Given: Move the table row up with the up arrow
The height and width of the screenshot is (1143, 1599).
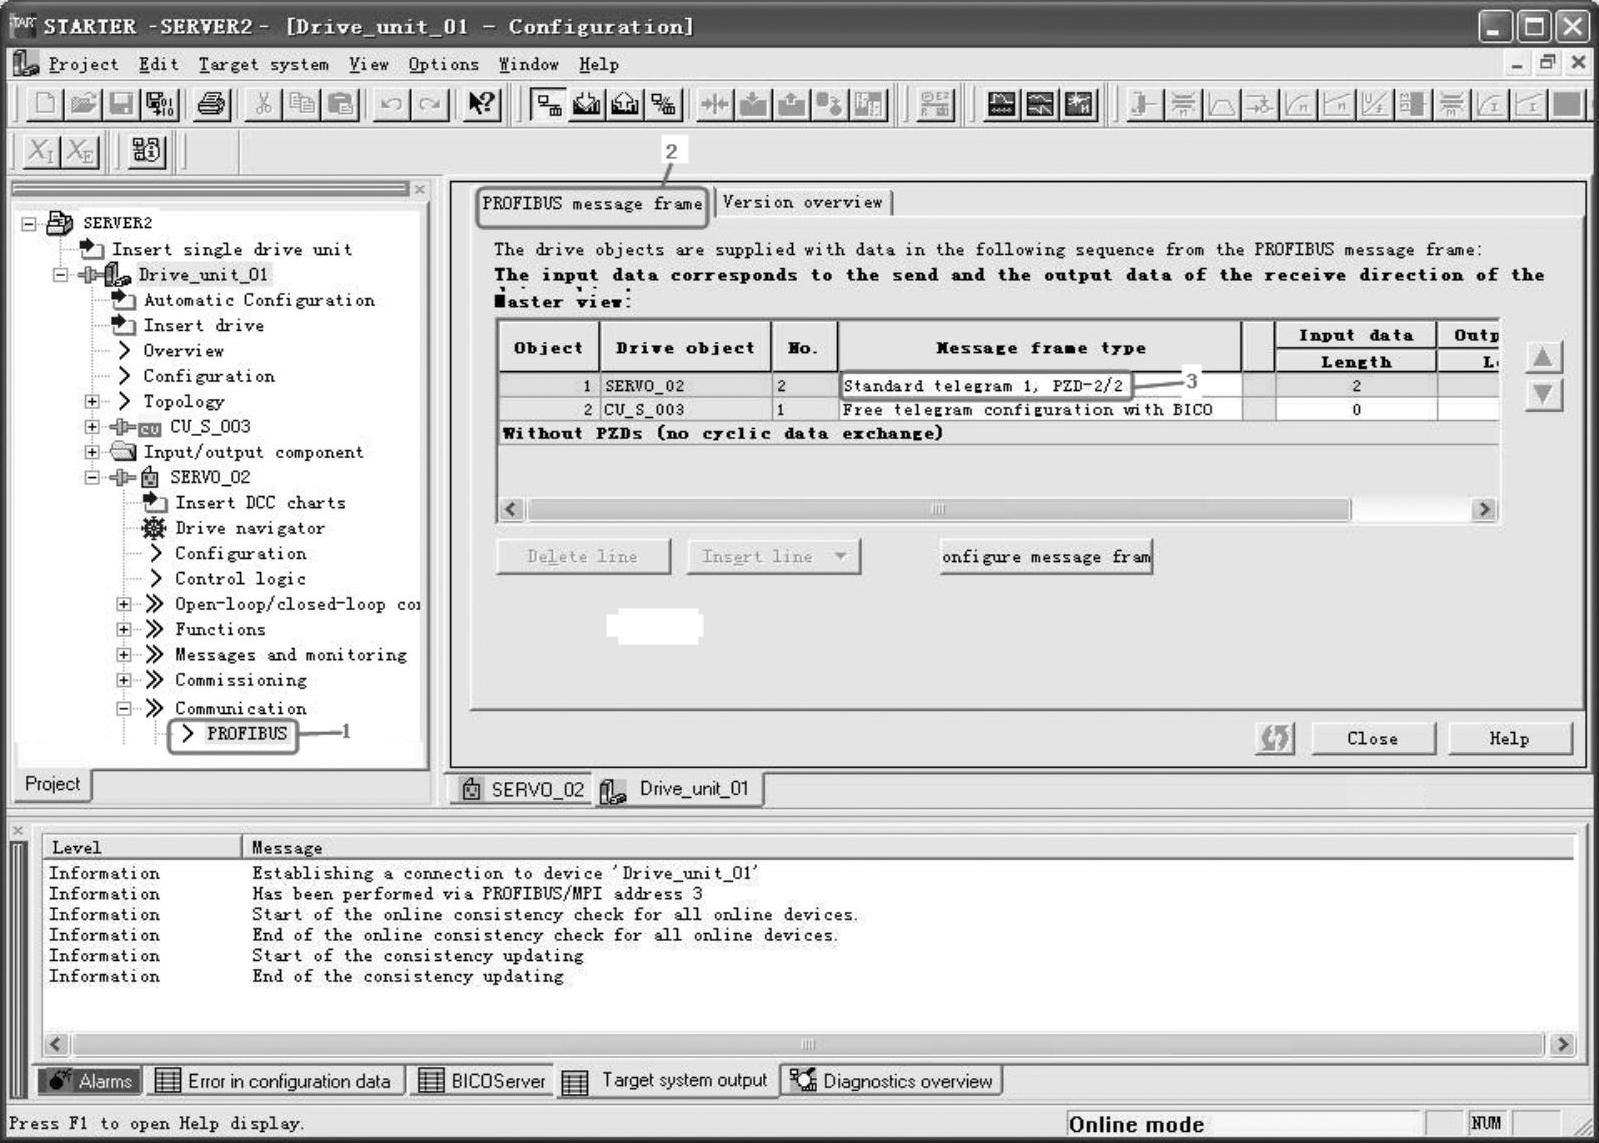Looking at the screenshot, I should (x=1543, y=357).
